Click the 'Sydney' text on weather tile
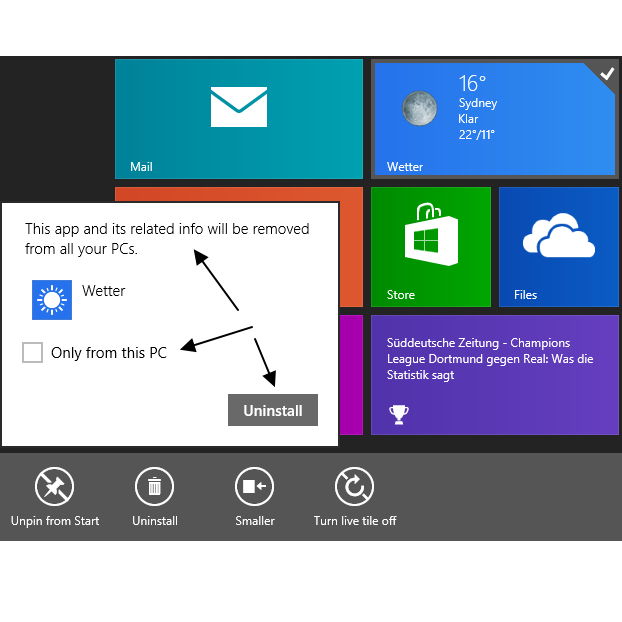 (x=478, y=103)
